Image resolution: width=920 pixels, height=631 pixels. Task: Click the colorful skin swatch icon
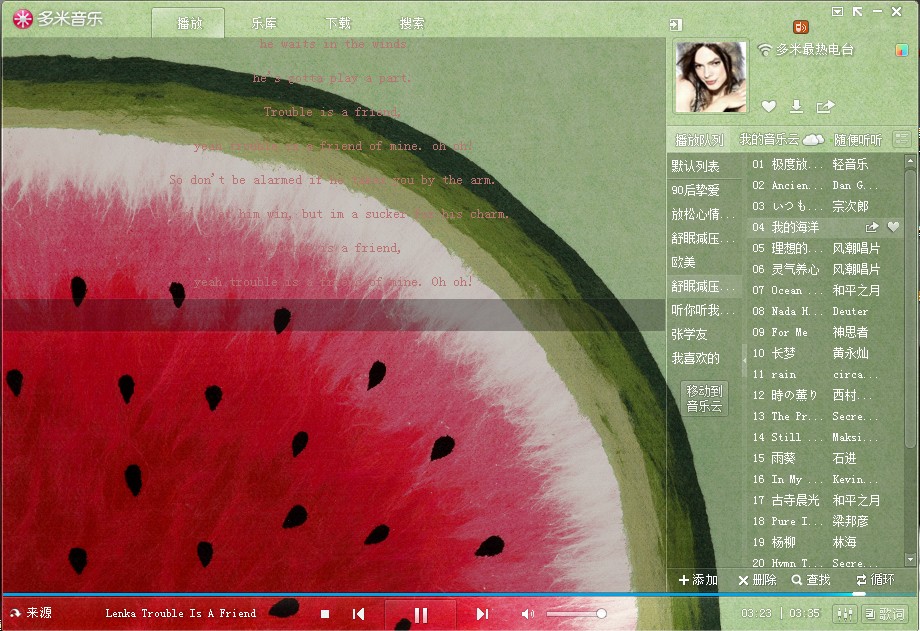(901, 50)
